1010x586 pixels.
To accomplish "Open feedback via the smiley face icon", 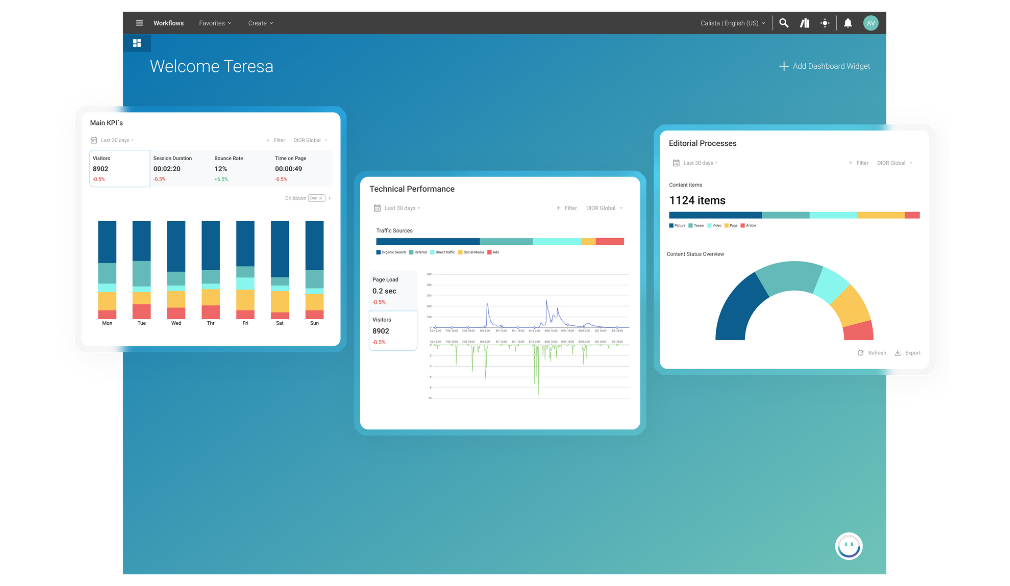I will click(x=848, y=546).
